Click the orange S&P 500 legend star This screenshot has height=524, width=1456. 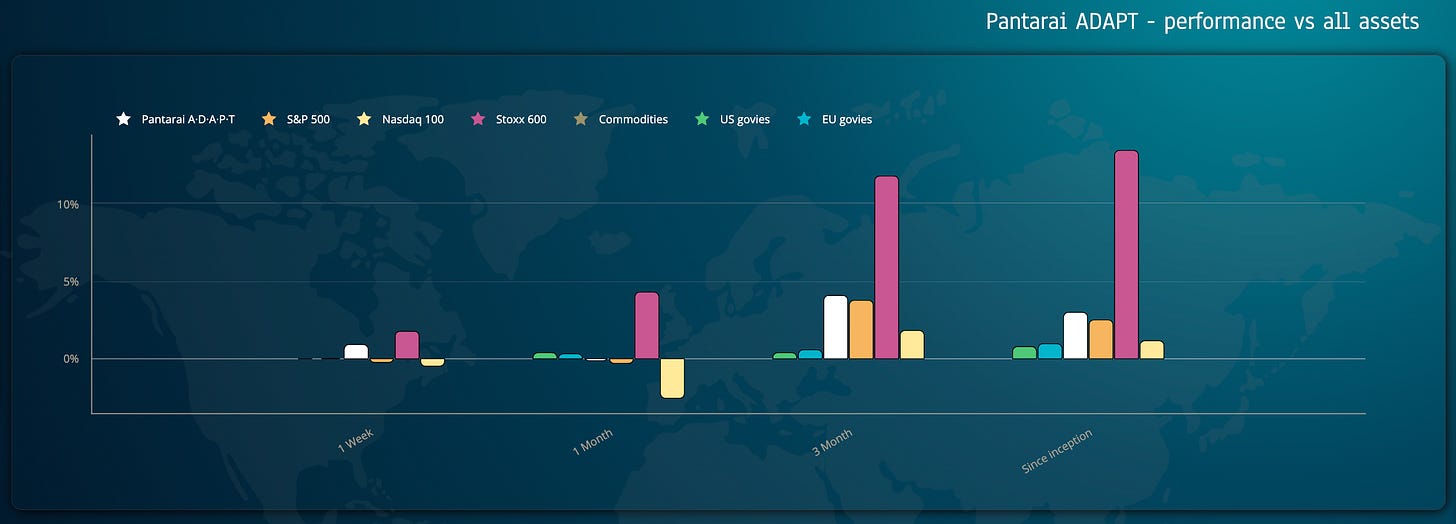click(268, 119)
